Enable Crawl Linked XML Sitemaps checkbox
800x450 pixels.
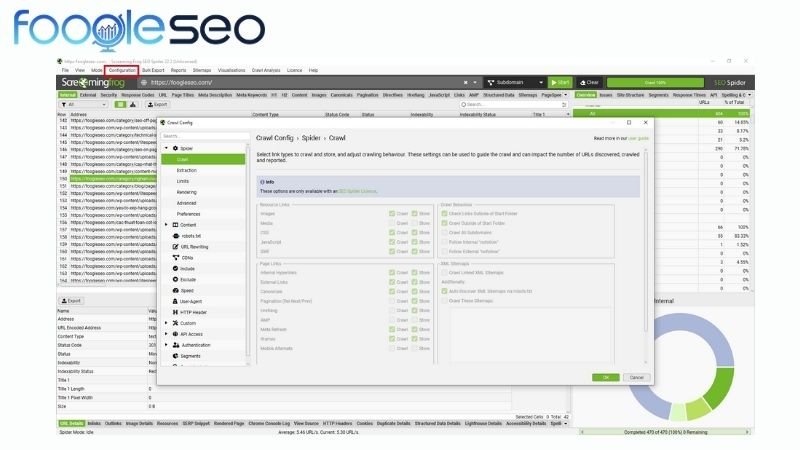[x=444, y=273]
